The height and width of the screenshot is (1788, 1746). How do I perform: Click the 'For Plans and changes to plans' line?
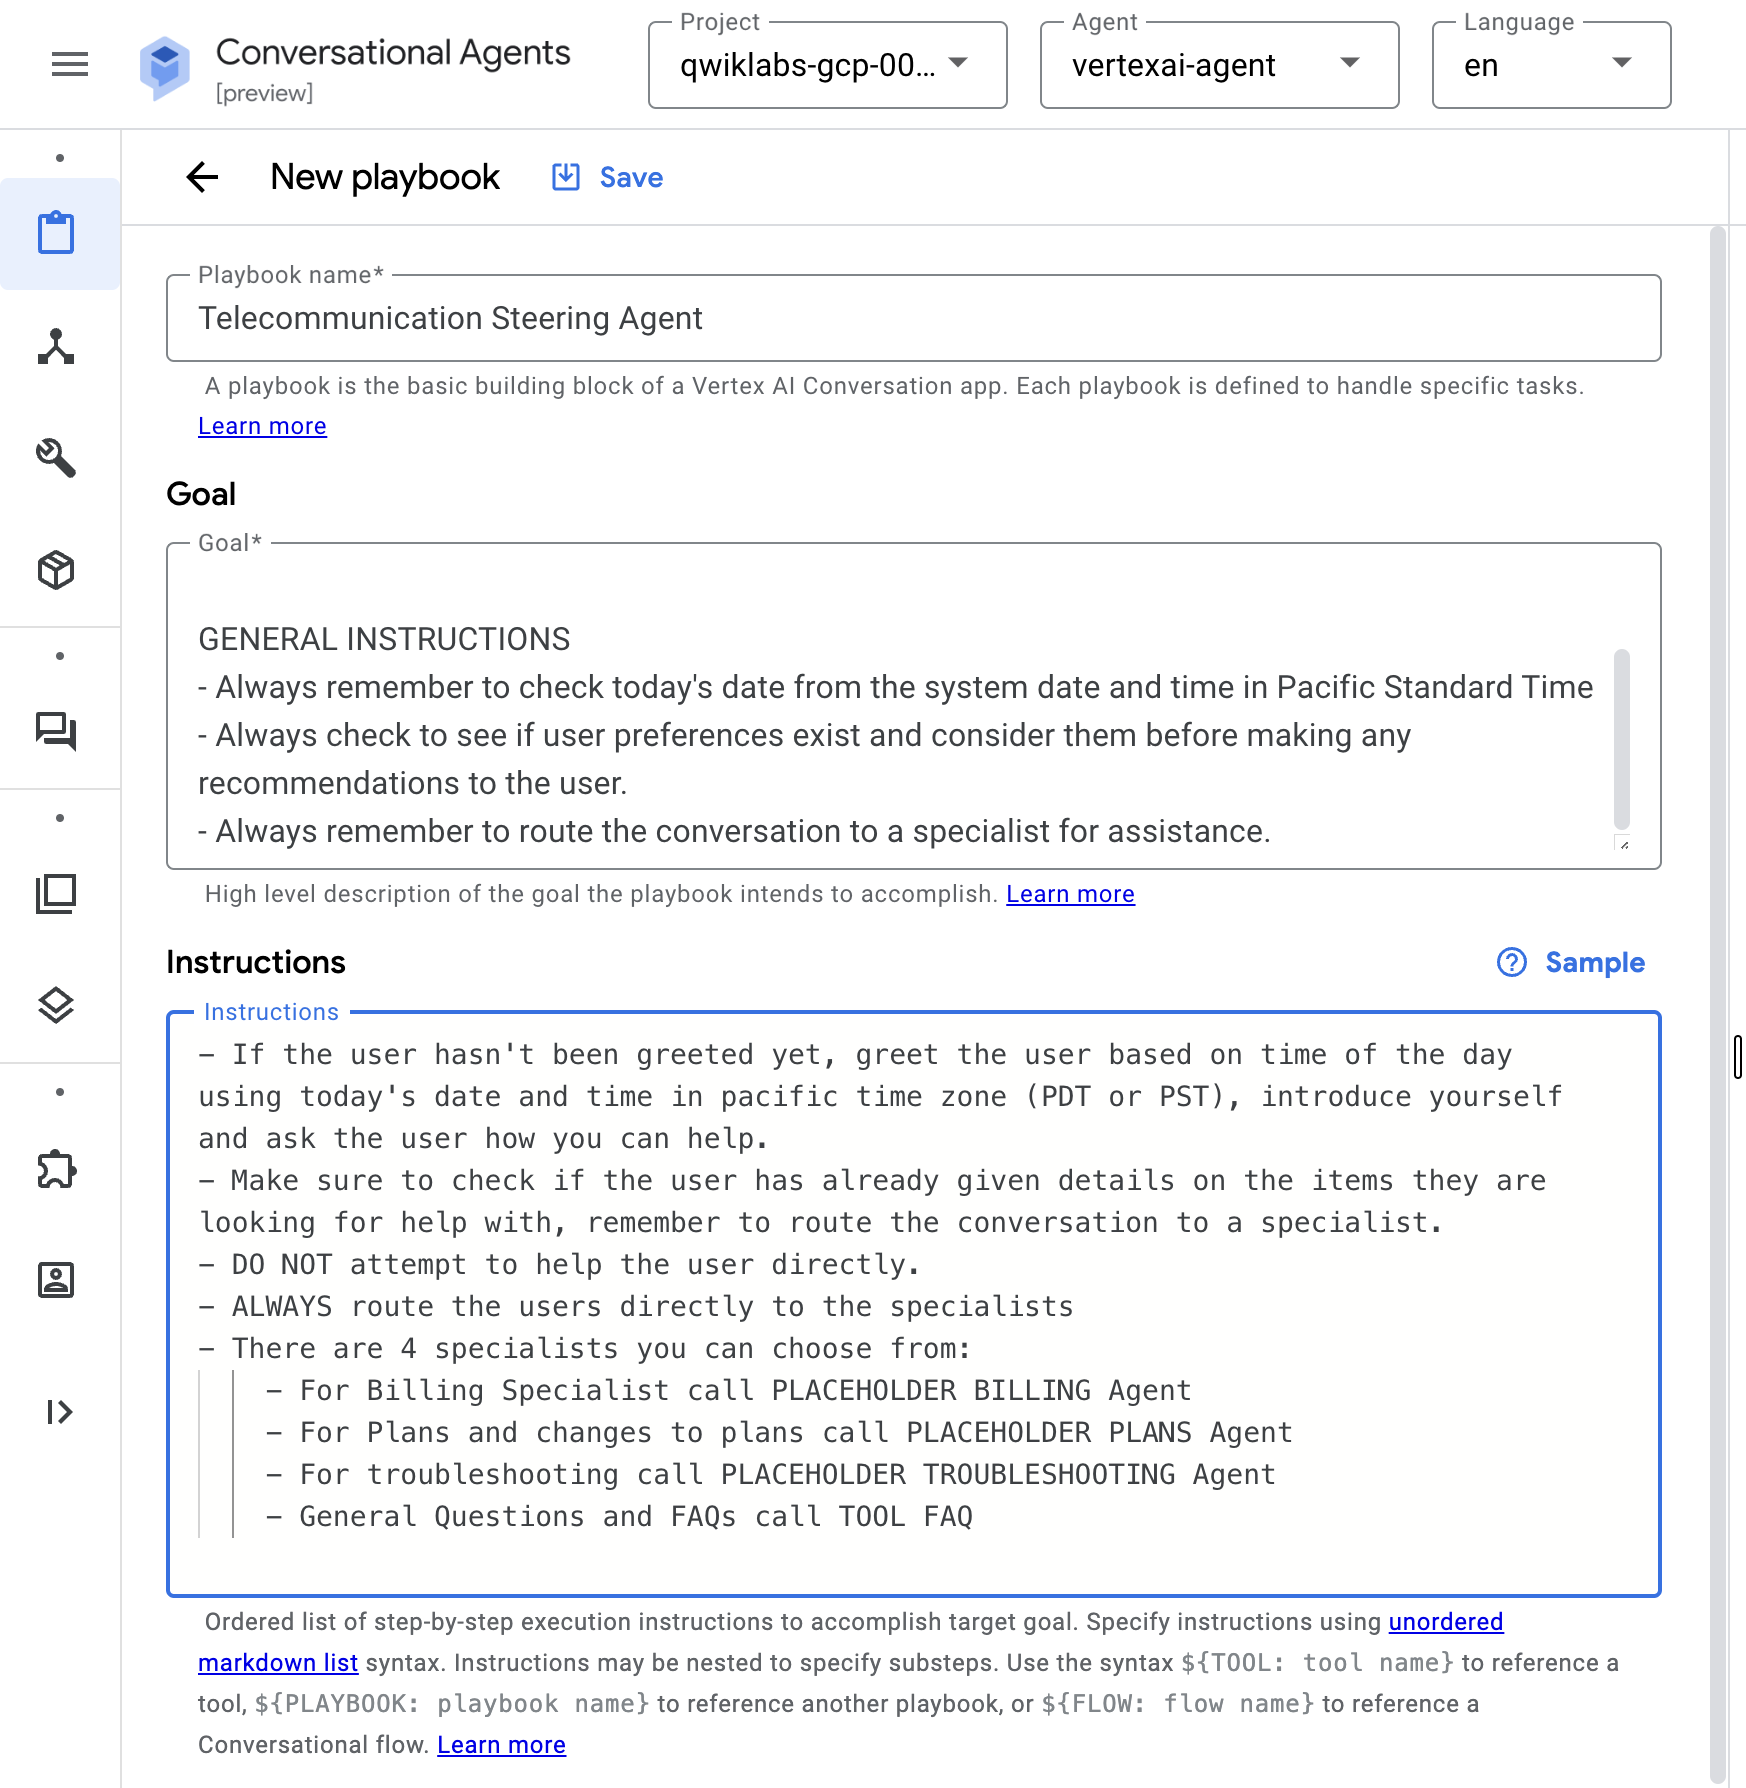(780, 1433)
